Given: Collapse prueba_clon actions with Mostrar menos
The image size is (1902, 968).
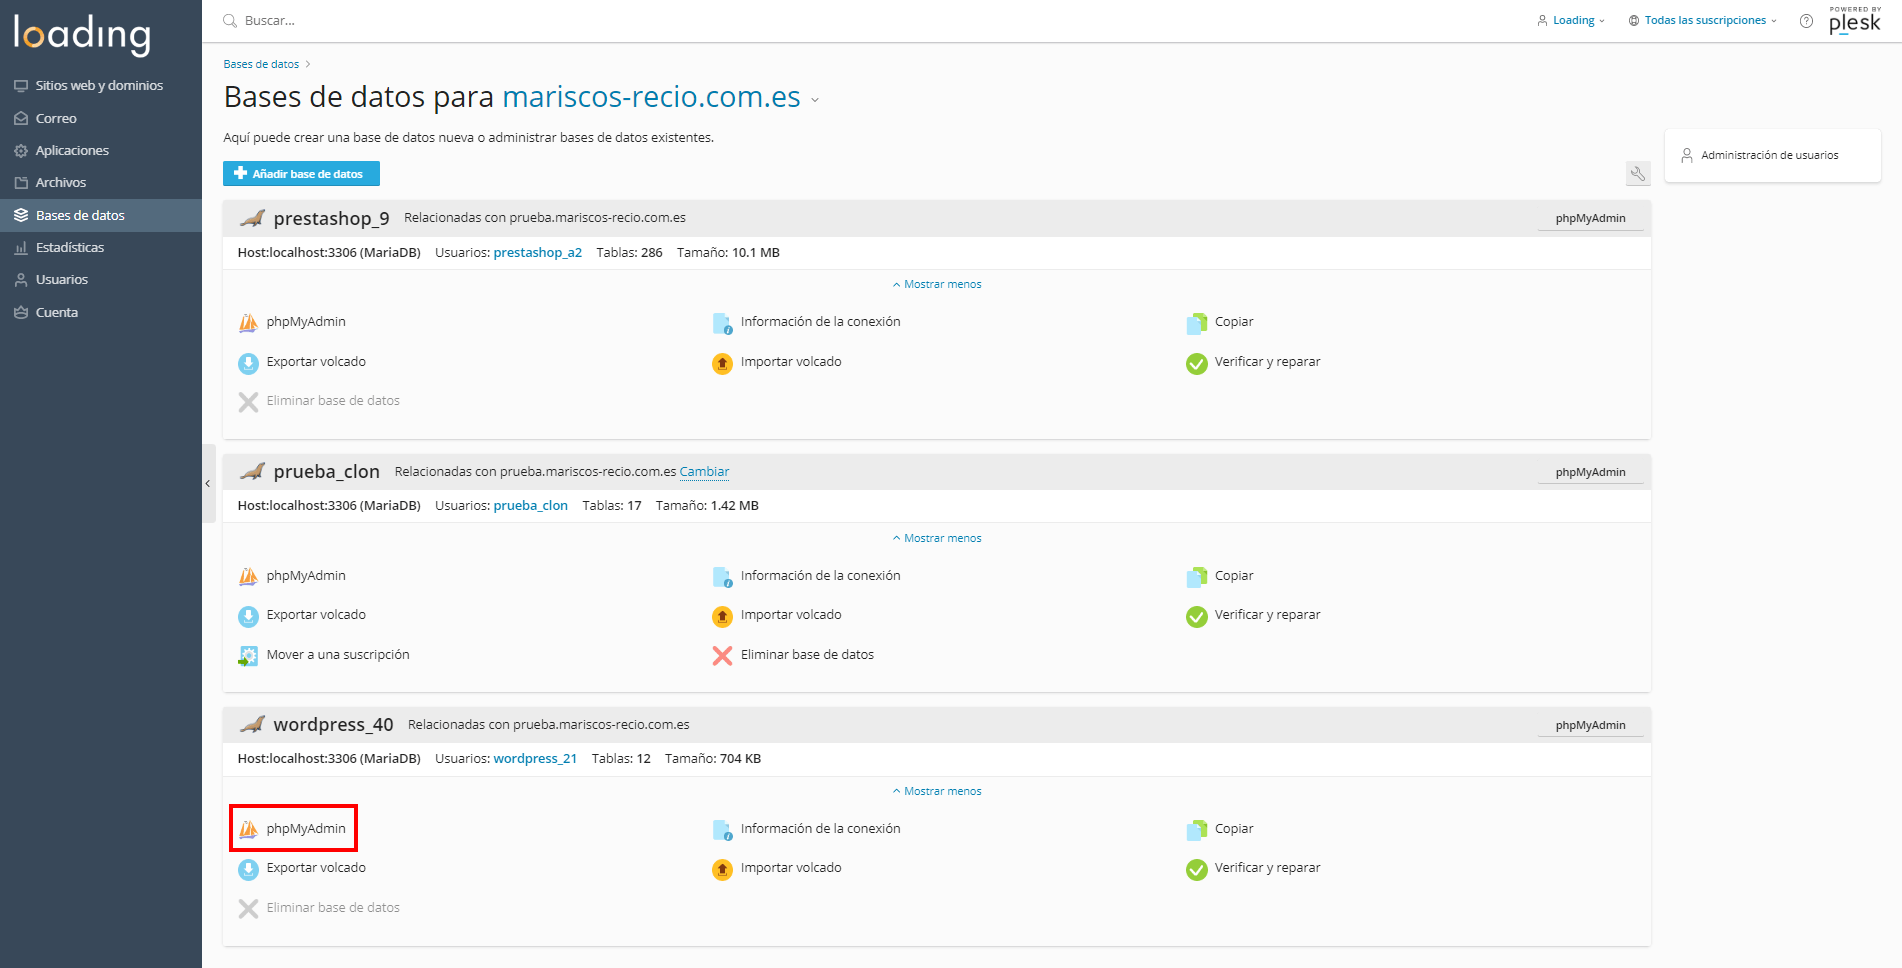Looking at the screenshot, I should (937, 538).
